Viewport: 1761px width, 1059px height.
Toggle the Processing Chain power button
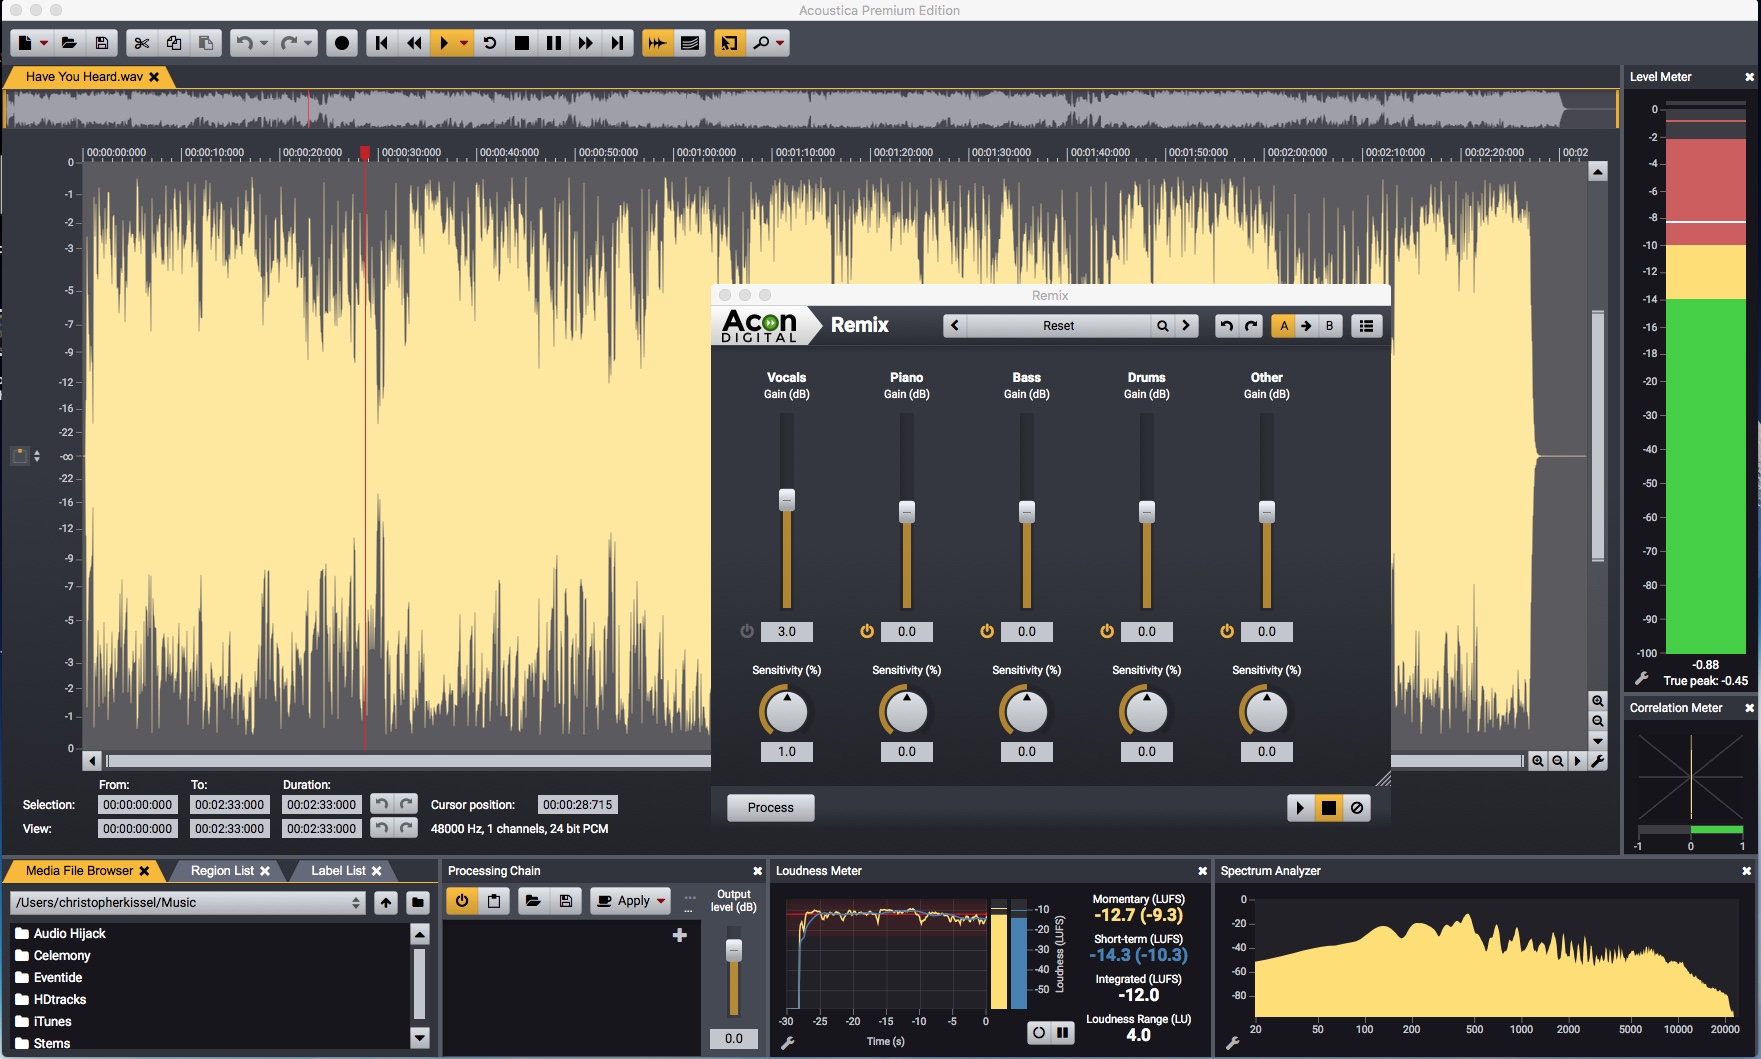coord(462,901)
